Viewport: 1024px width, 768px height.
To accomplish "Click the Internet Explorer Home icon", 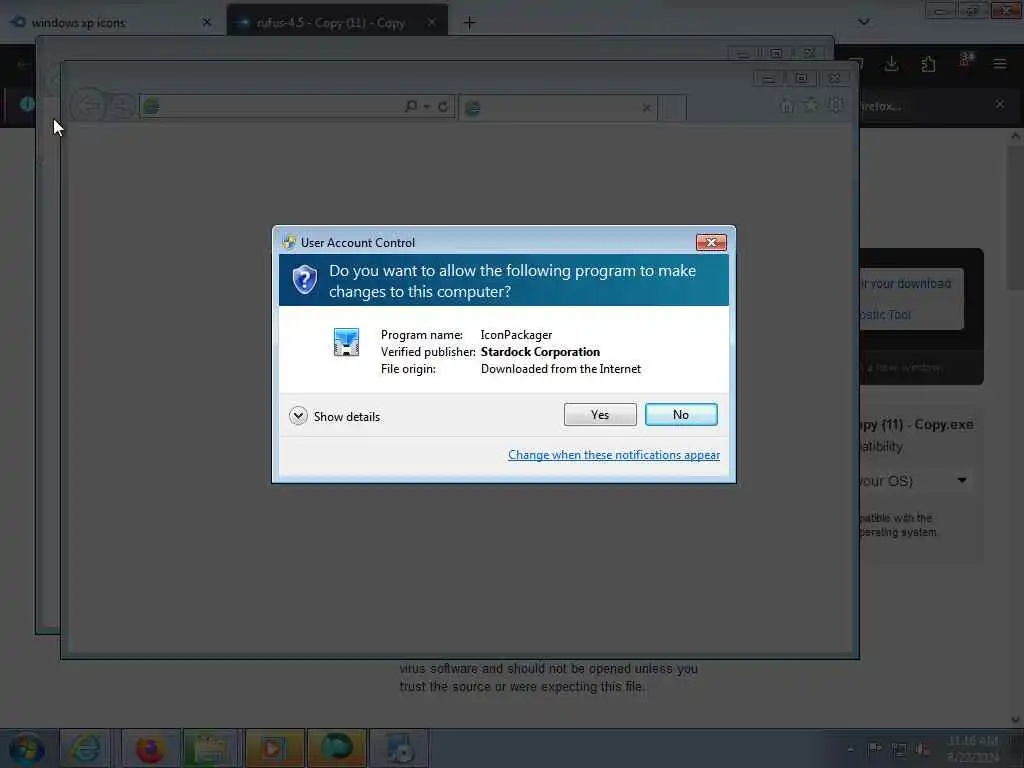I will [x=787, y=105].
